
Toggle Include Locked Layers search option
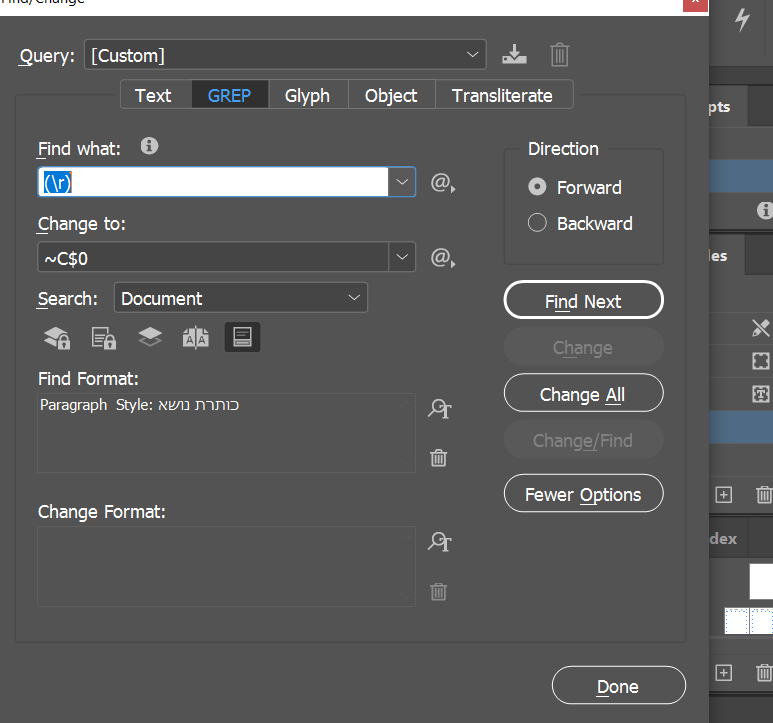[x=57, y=338]
